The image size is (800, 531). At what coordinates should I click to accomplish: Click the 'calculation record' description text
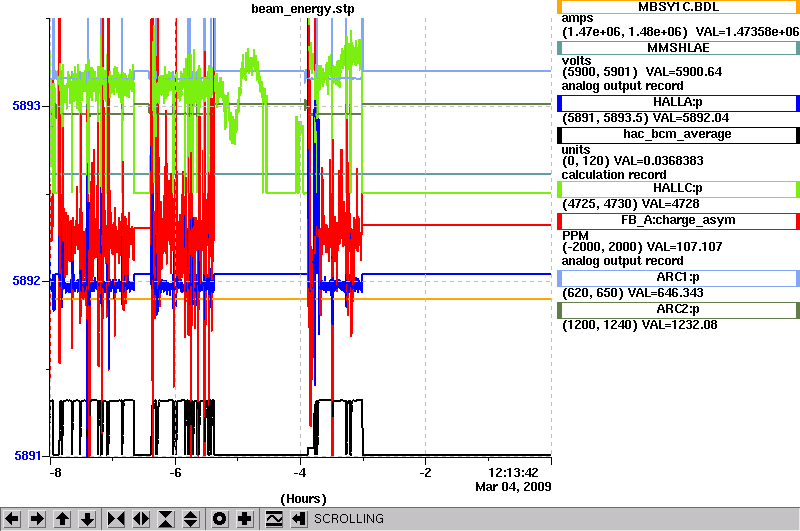click(614, 174)
